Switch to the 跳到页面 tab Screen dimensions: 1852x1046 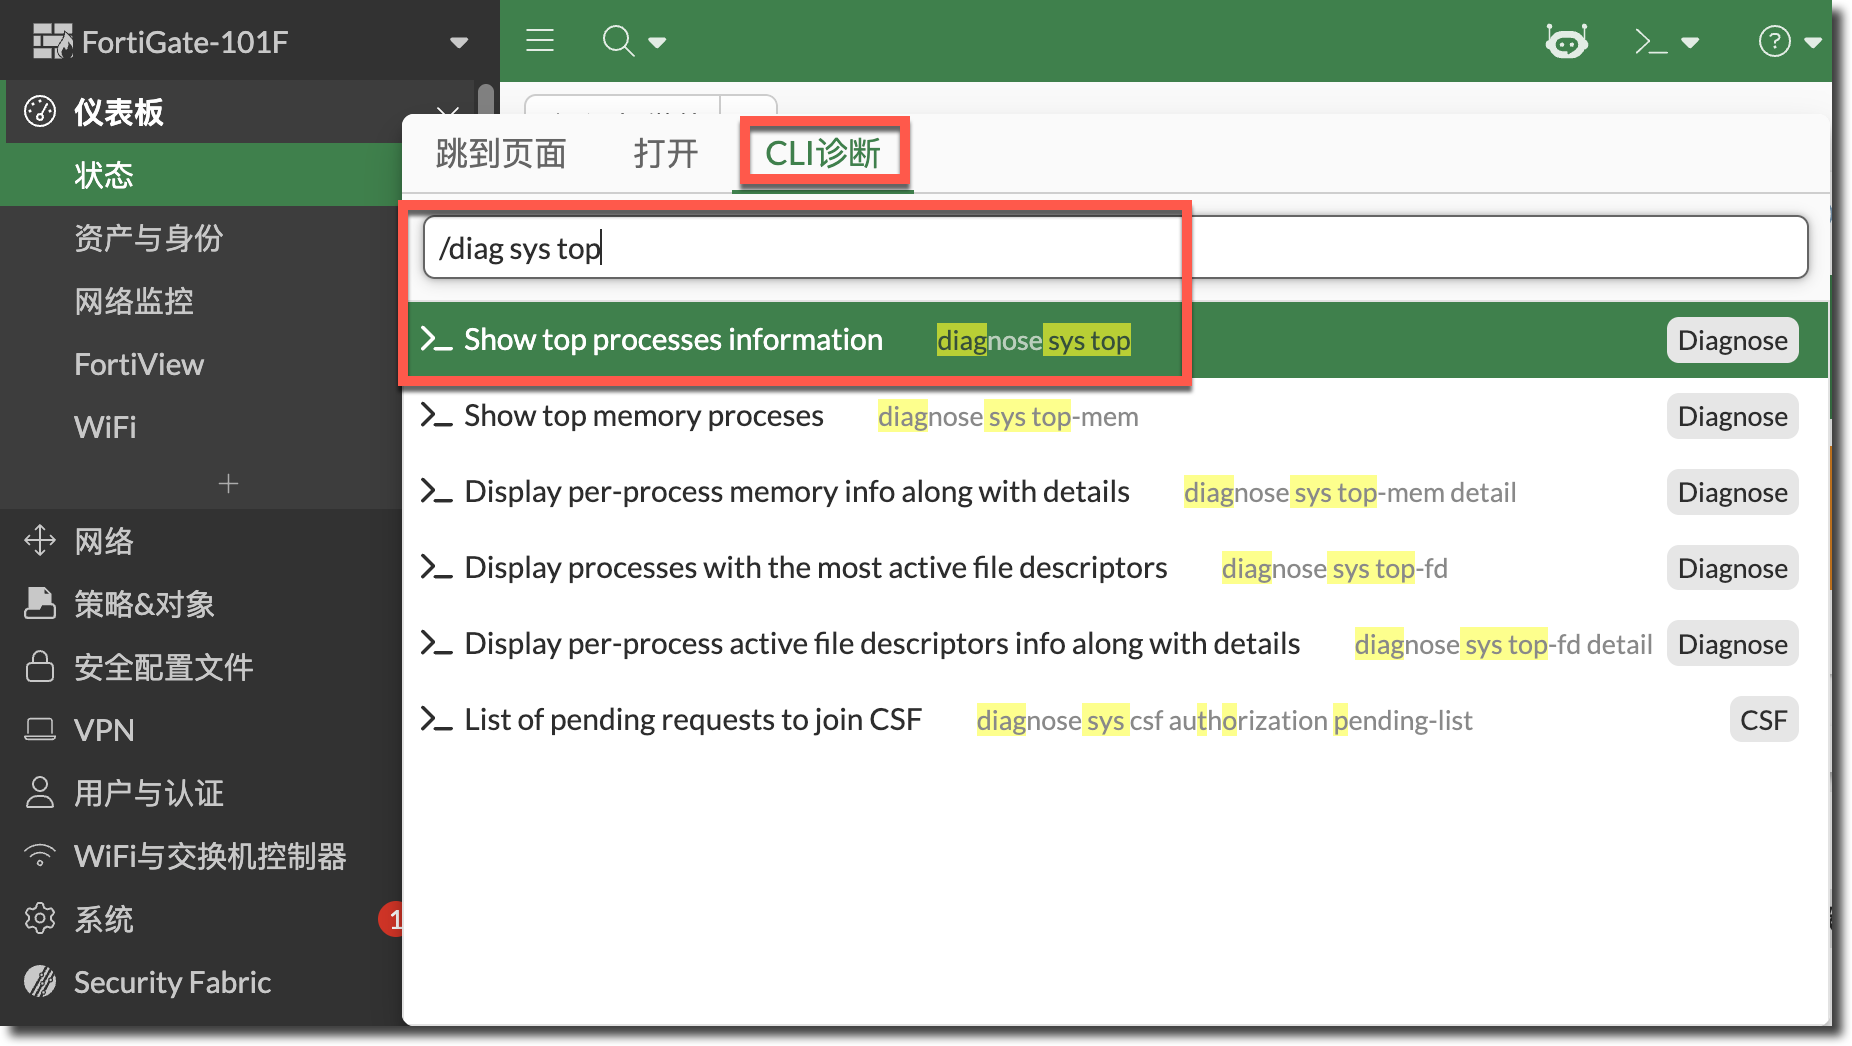coord(501,154)
